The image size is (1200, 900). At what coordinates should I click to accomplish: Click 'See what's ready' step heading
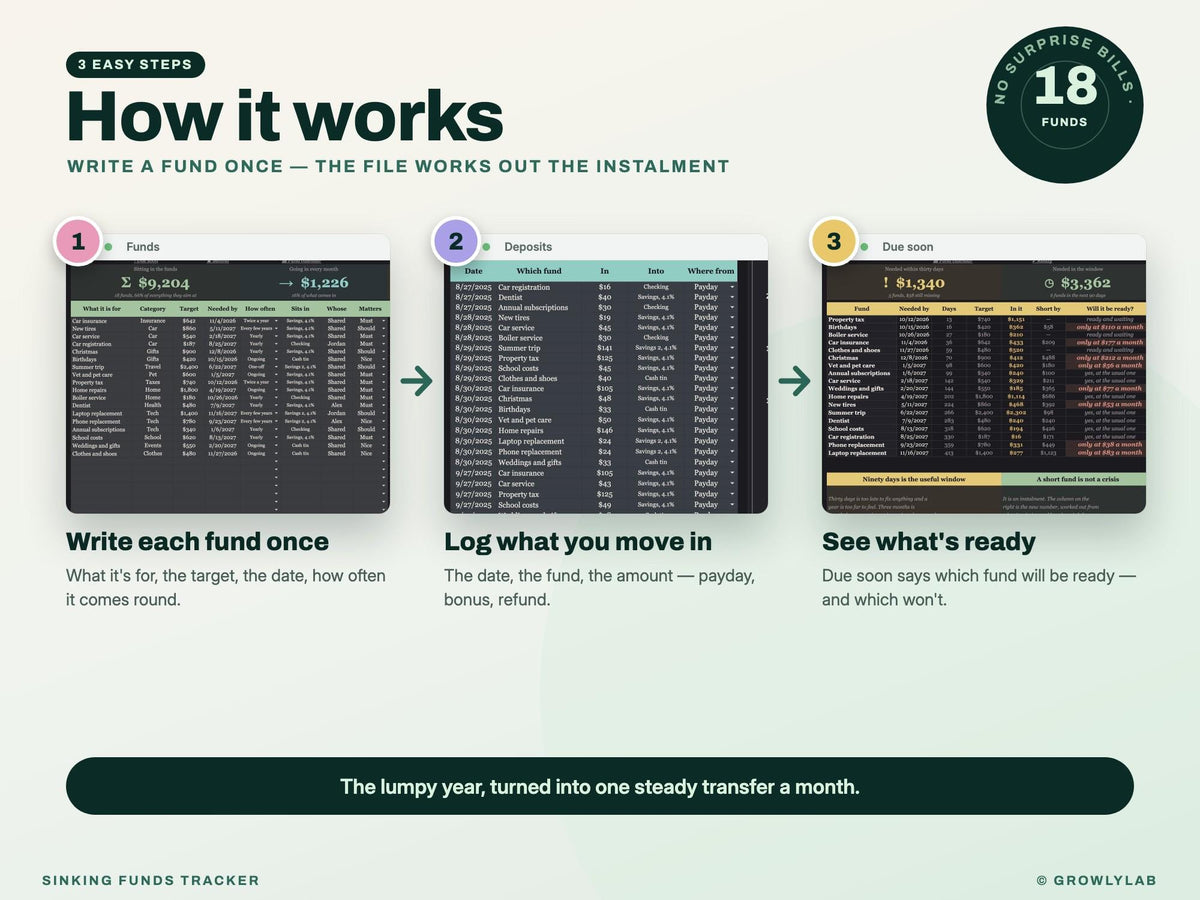929,541
